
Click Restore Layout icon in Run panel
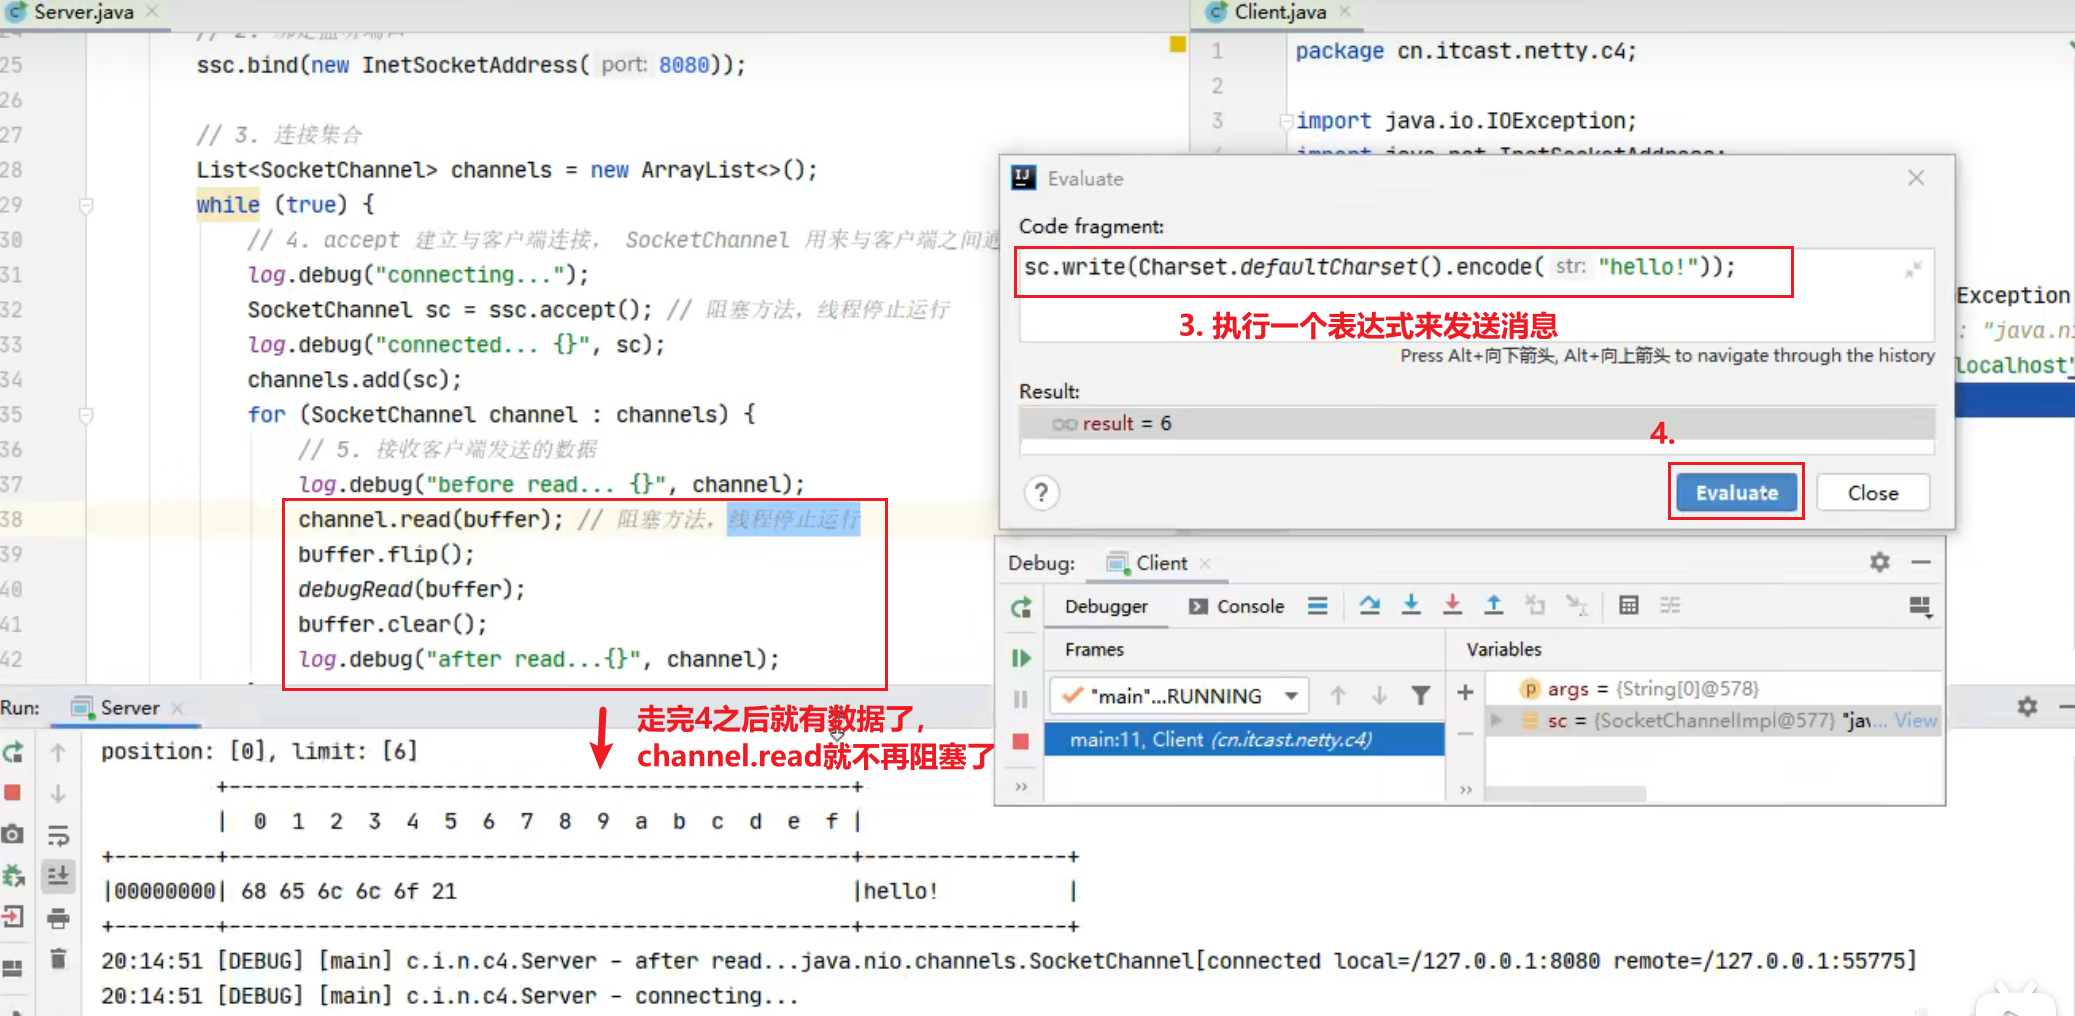tap(13, 968)
